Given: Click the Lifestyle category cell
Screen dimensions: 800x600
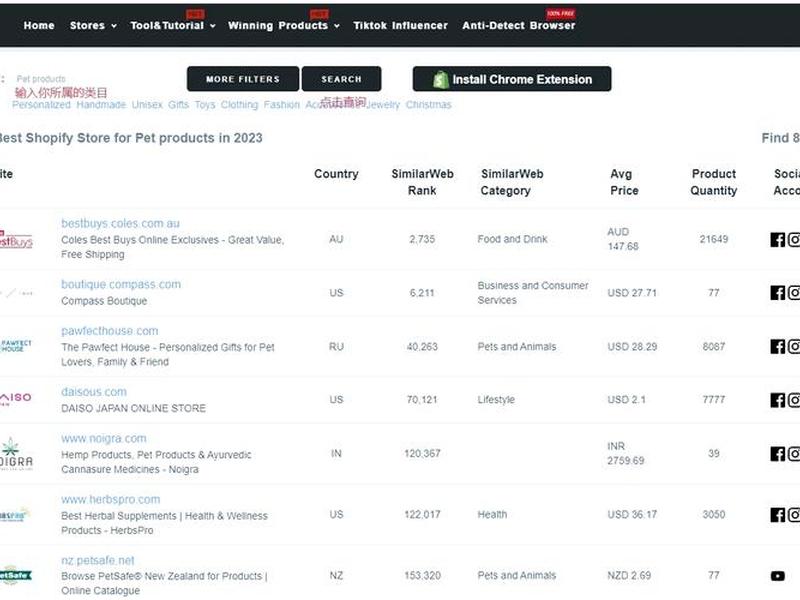Looking at the screenshot, I should [496, 399].
